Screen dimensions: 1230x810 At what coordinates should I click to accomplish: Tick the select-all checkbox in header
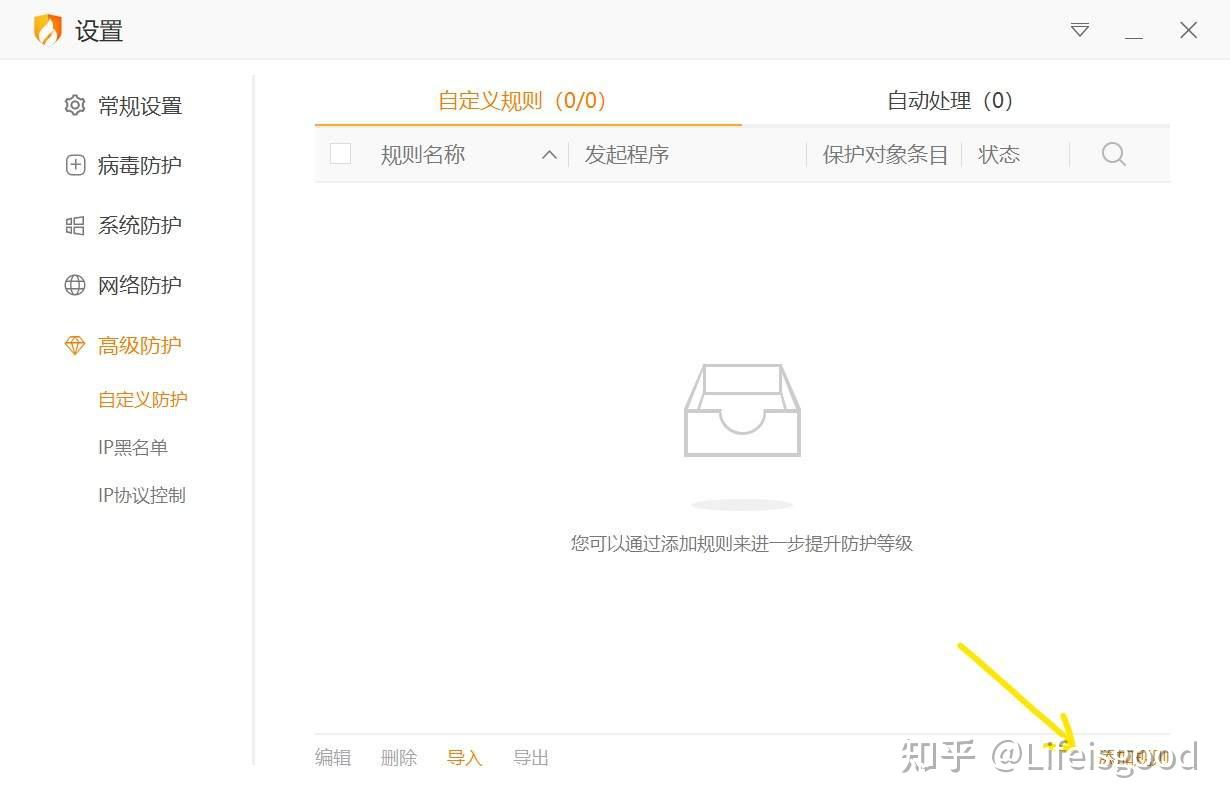340,154
